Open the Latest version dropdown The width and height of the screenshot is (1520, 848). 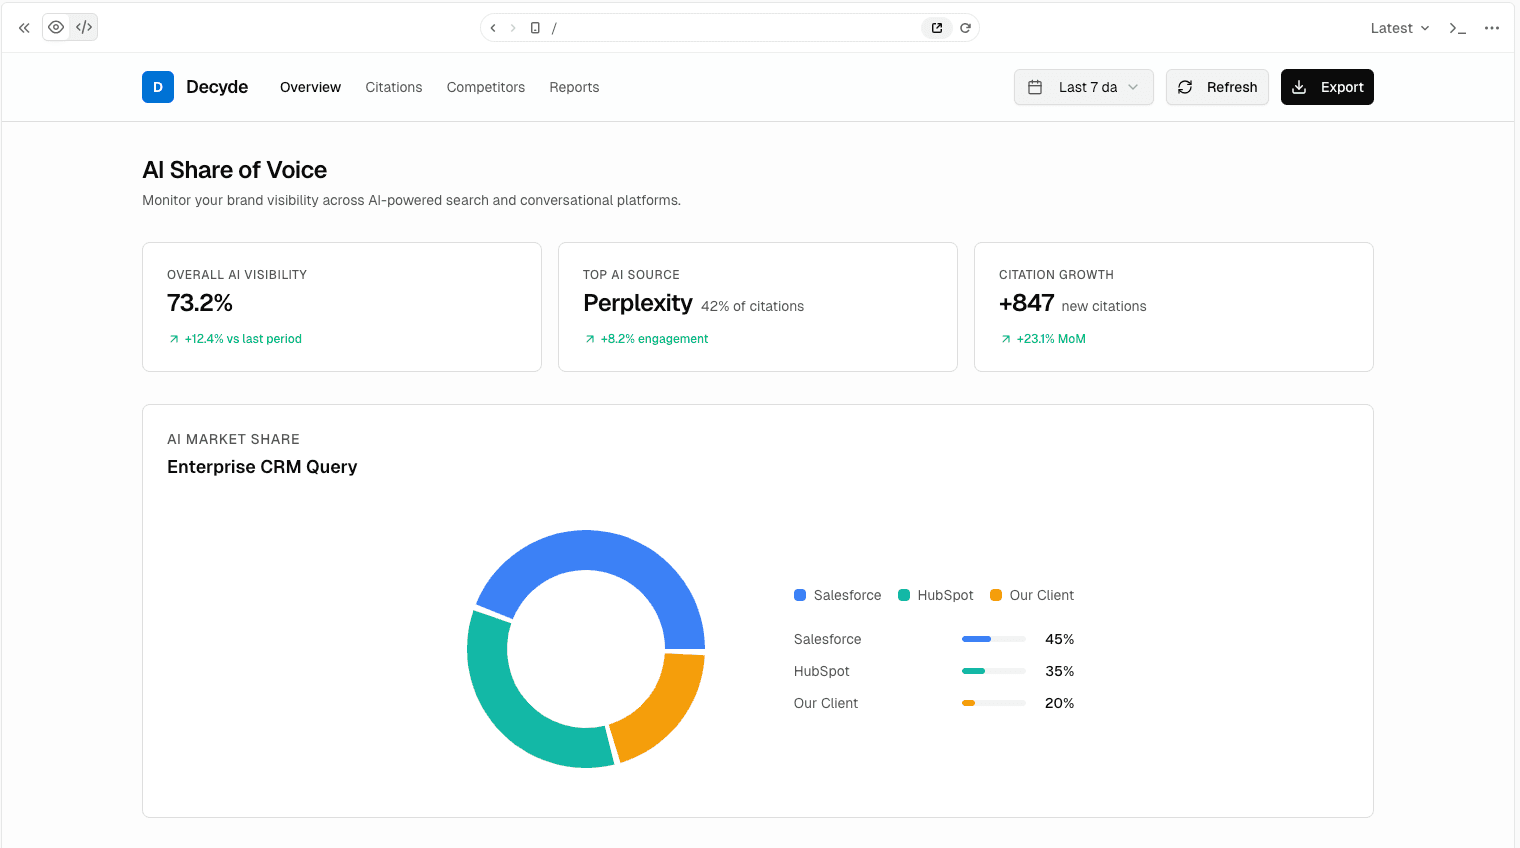point(1399,28)
